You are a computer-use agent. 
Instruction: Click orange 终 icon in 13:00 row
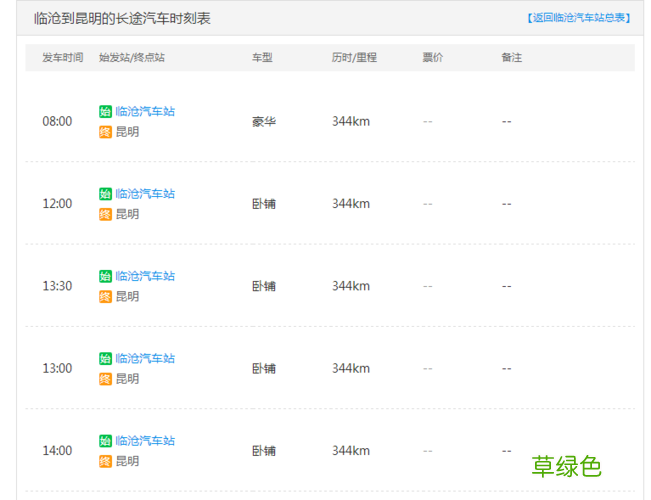tap(105, 379)
